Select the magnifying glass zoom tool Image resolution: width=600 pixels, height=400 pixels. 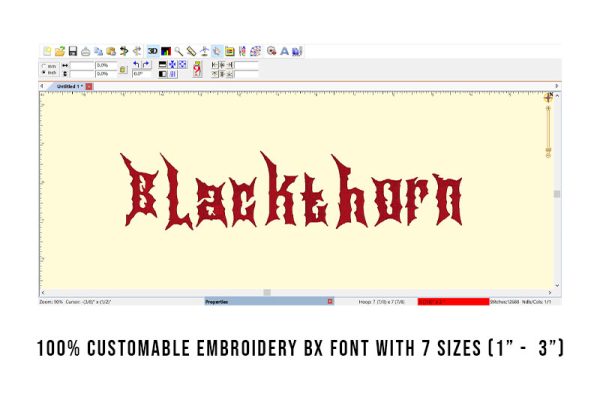pyautogui.click(x=179, y=51)
